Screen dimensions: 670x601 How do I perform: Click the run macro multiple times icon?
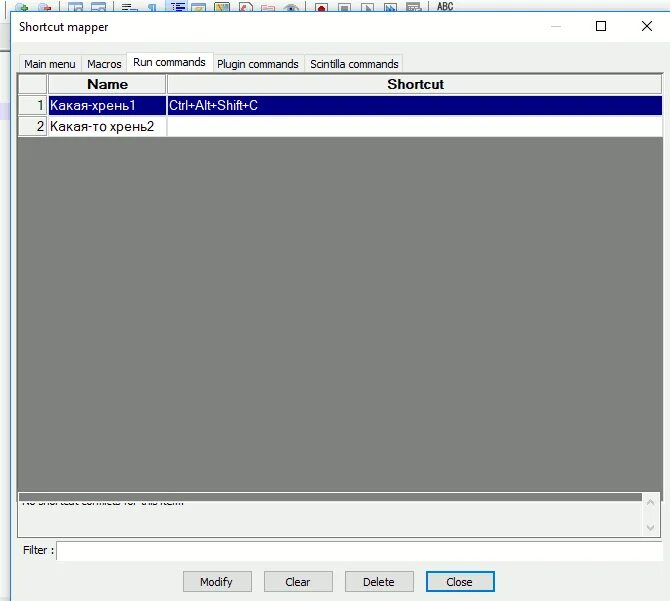point(390,6)
